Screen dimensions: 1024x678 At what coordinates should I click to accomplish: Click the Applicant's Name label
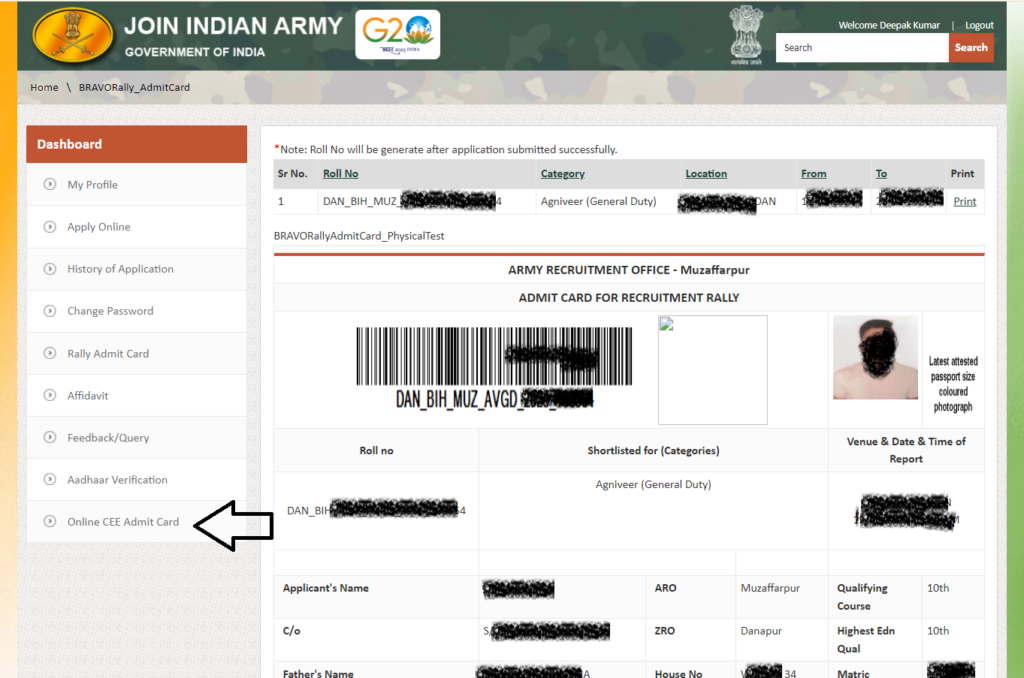[x=325, y=588]
